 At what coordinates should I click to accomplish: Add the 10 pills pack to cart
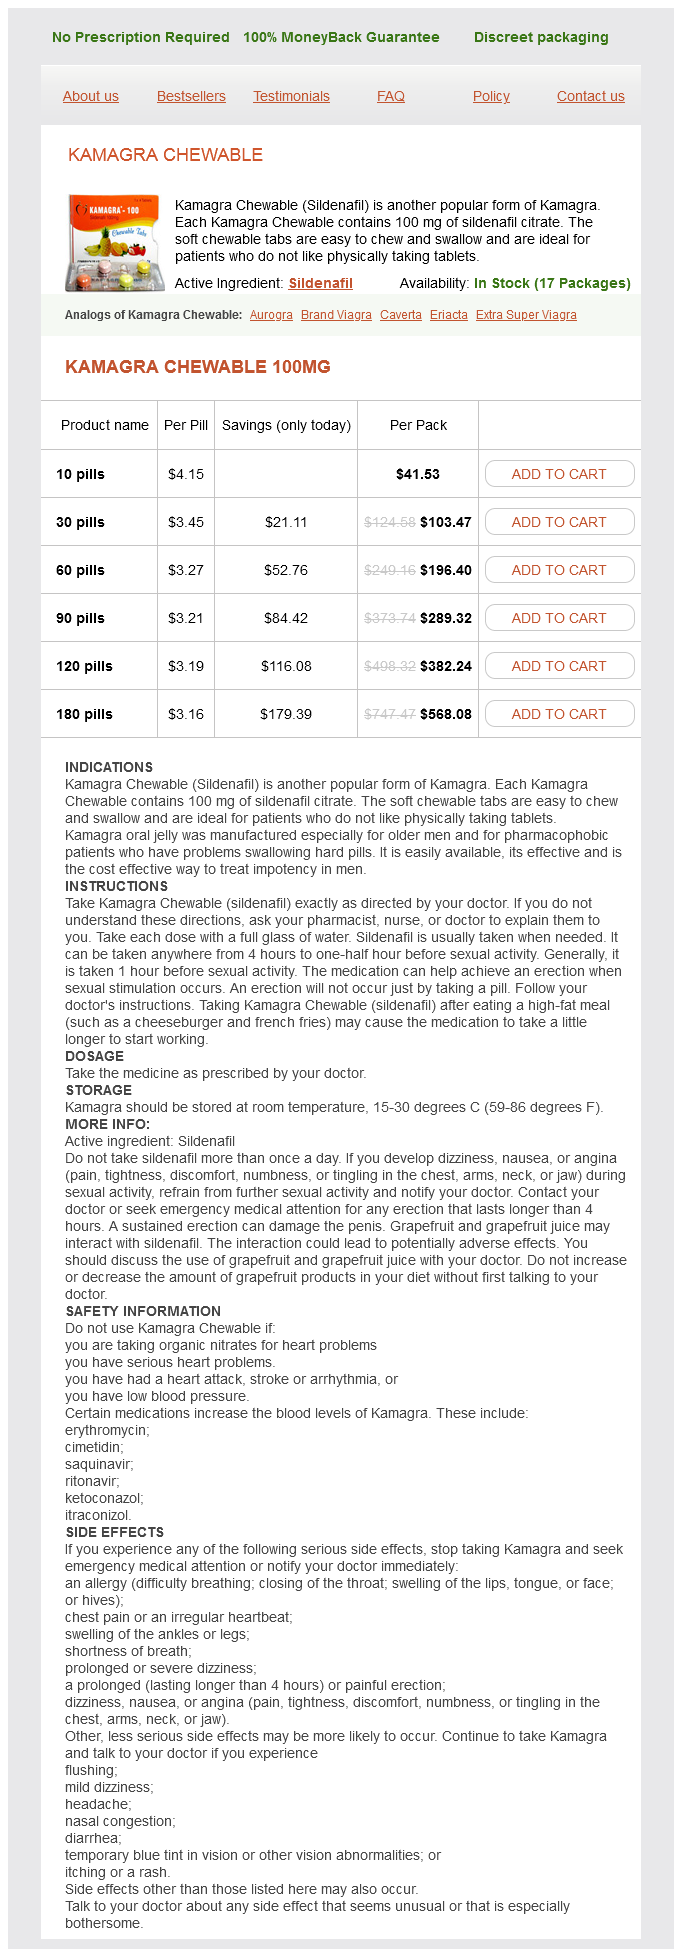coord(559,474)
